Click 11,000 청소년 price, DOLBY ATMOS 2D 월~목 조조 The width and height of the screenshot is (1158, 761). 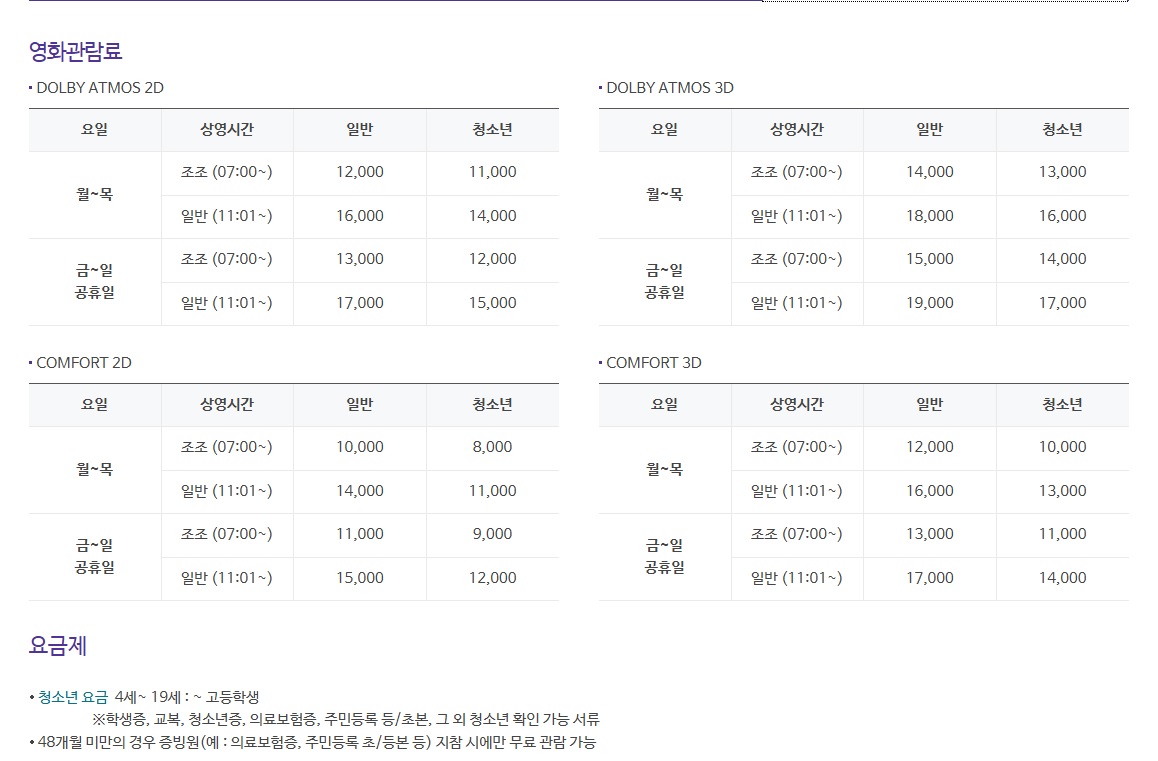(493, 172)
